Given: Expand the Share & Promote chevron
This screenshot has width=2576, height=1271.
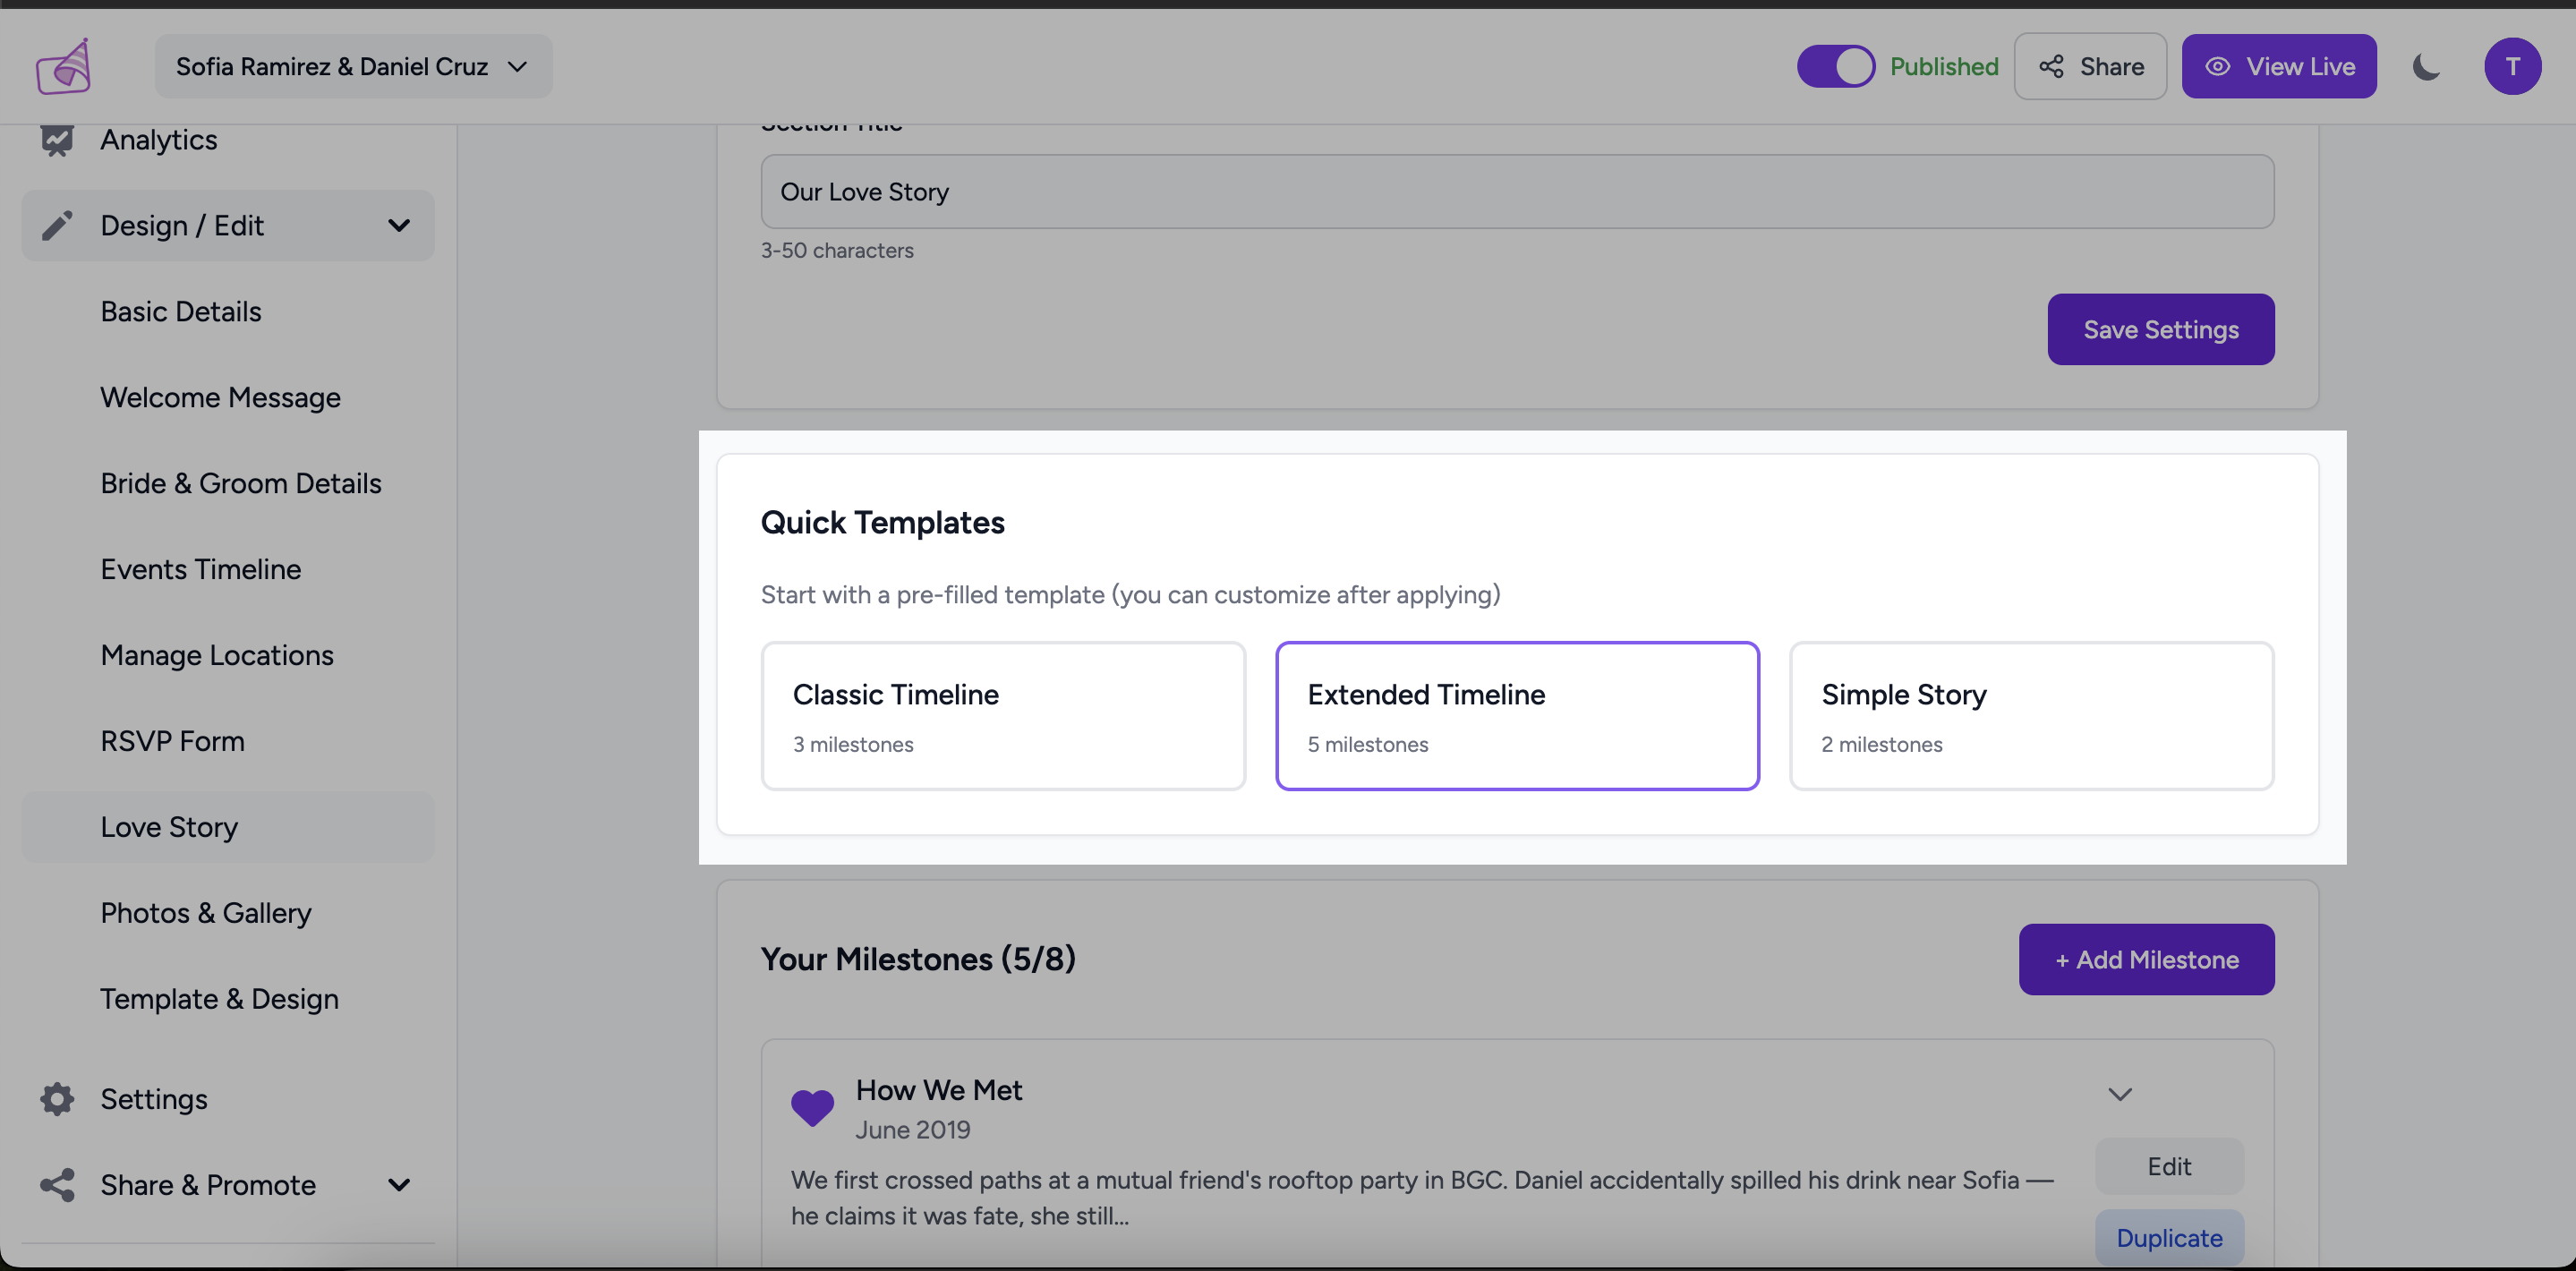Looking at the screenshot, I should (x=399, y=1184).
